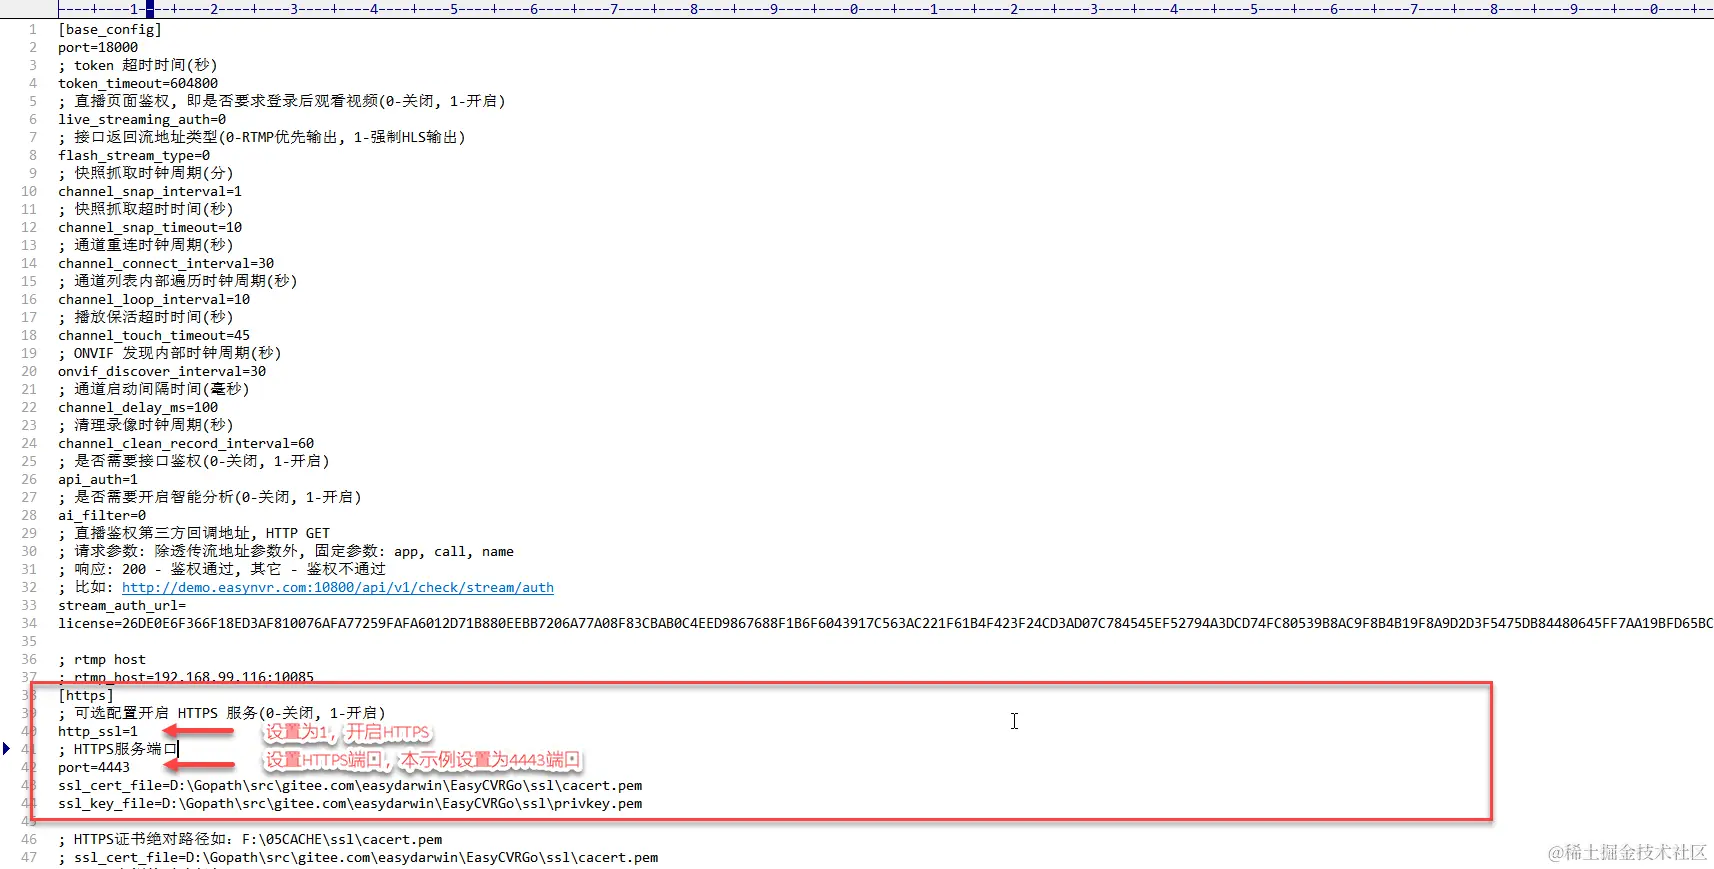The width and height of the screenshot is (1714, 869).
Task: Click the [base_config] section header line
Action: [110, 30]
